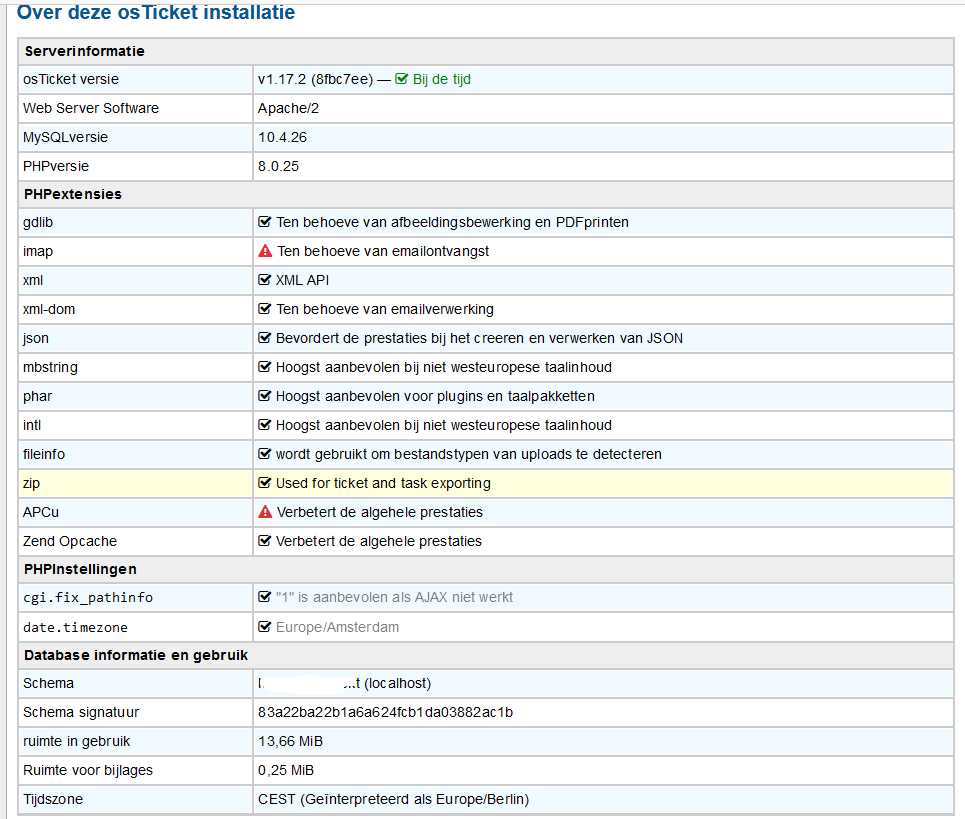965x819 pixels.
Task: Click 'Used for ticket and task exporting'
Action: (383, 483)
